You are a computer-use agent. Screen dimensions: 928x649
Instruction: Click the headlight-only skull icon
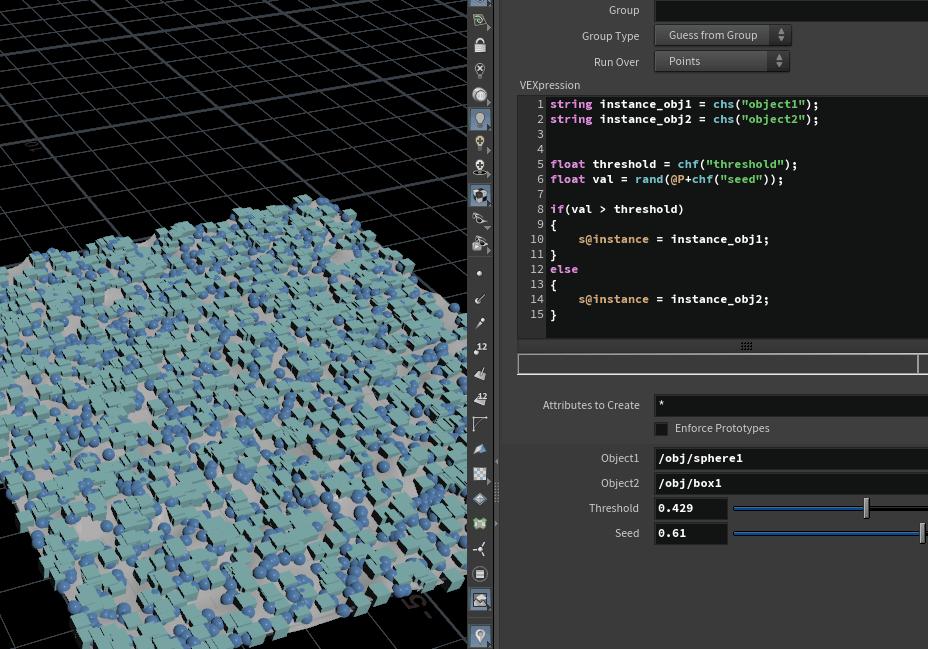[480, 167]
